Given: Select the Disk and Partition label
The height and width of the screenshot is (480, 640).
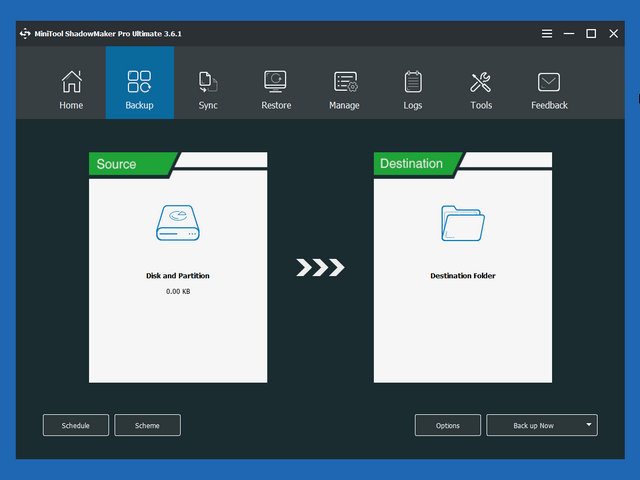Looking at the screenshot, I should (178, 275).
